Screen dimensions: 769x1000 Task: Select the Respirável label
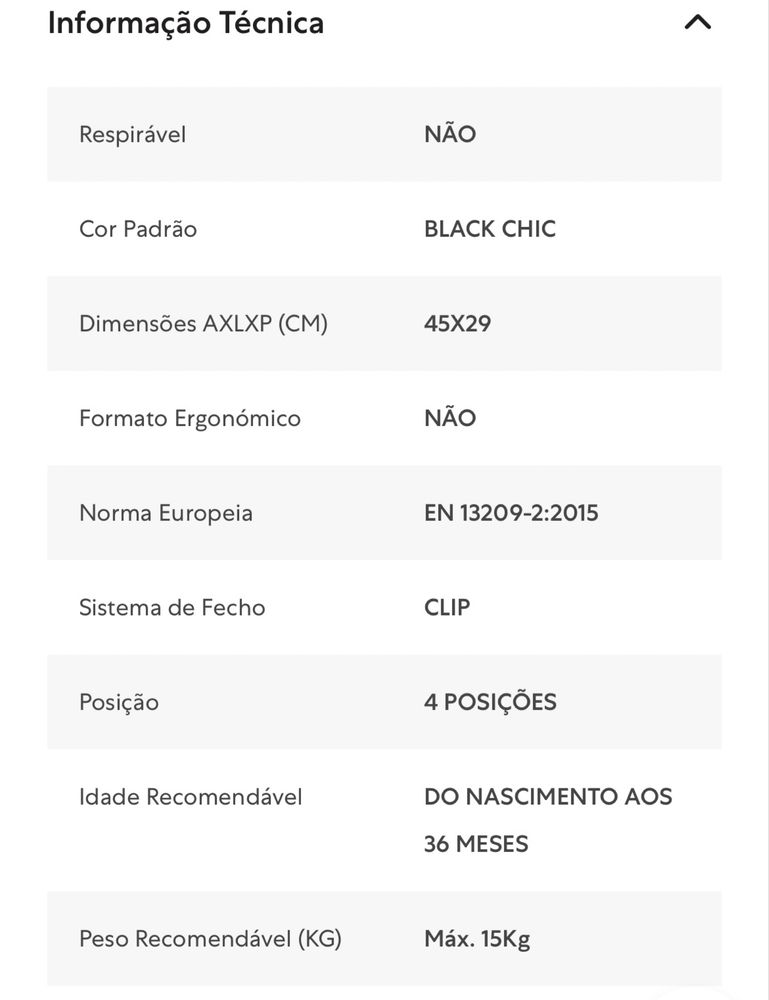133,135
